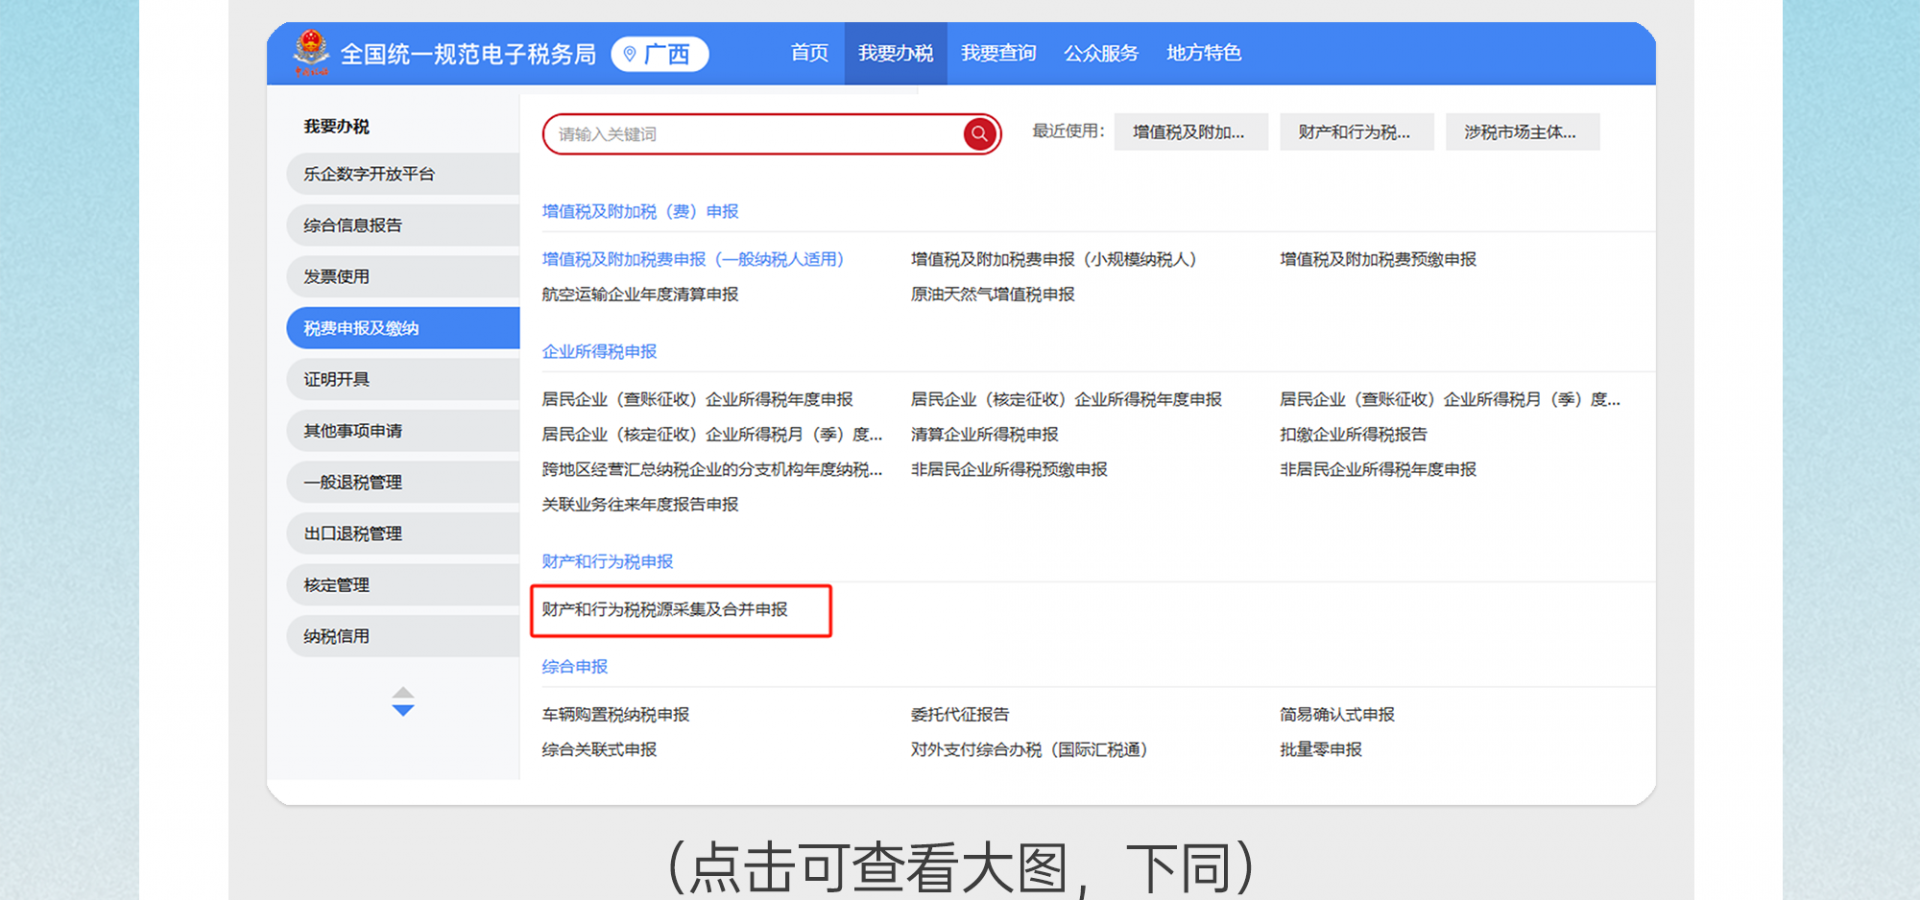Select 批量零申报 link

point(1321,750)
